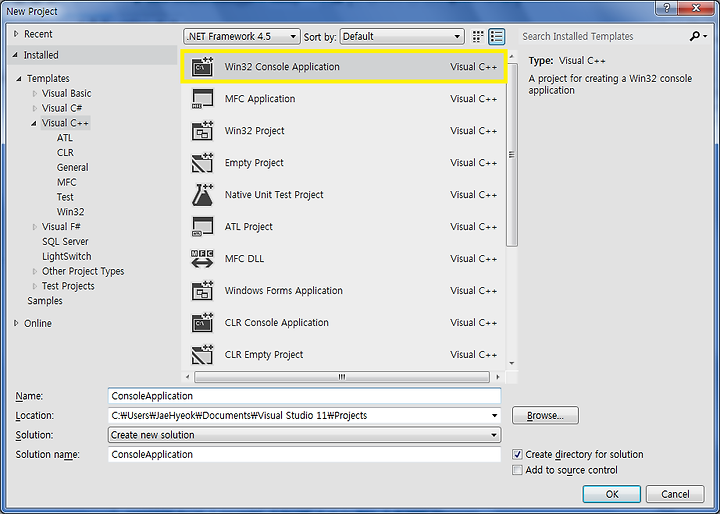Switch to small icons view
Image resolution: width=720 pixels, height=514 pixels.
[478, 36]
